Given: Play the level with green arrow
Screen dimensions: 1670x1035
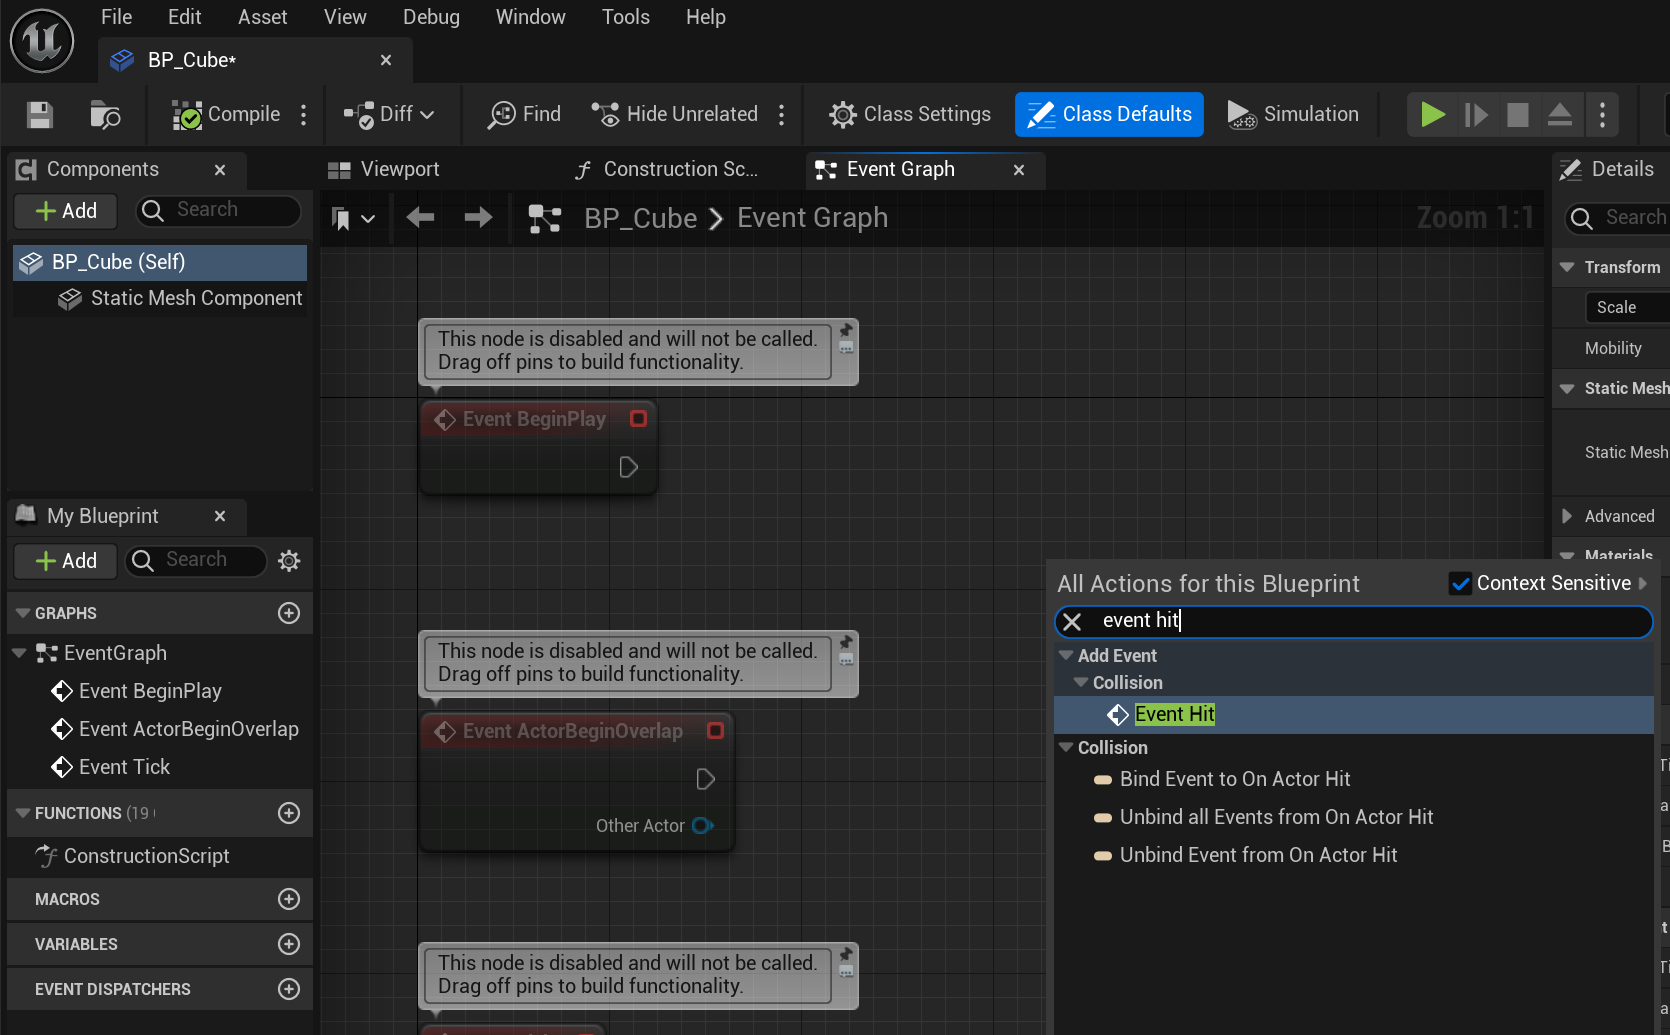Looking at the screenshot, I should [1433, 115].
